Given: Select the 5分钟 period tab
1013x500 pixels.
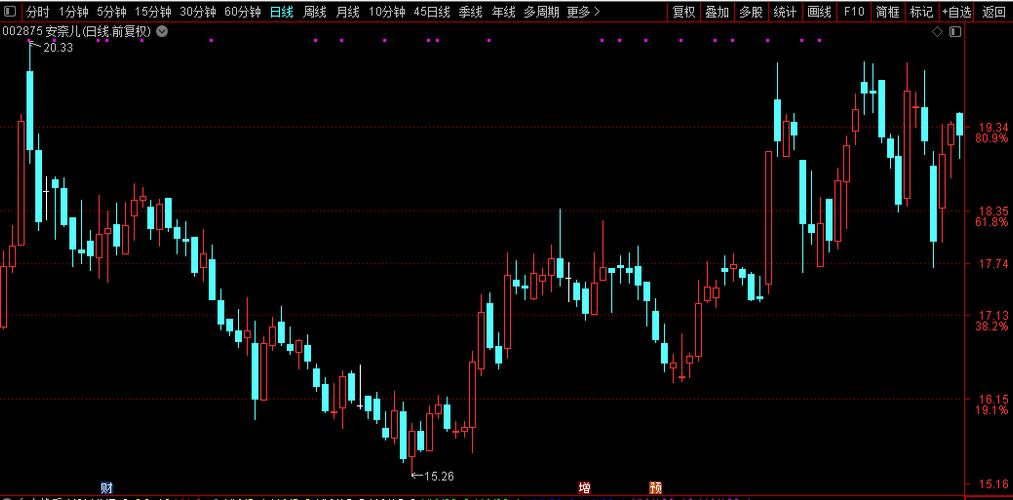Looking at the screenshot, I should pos(111,12).
